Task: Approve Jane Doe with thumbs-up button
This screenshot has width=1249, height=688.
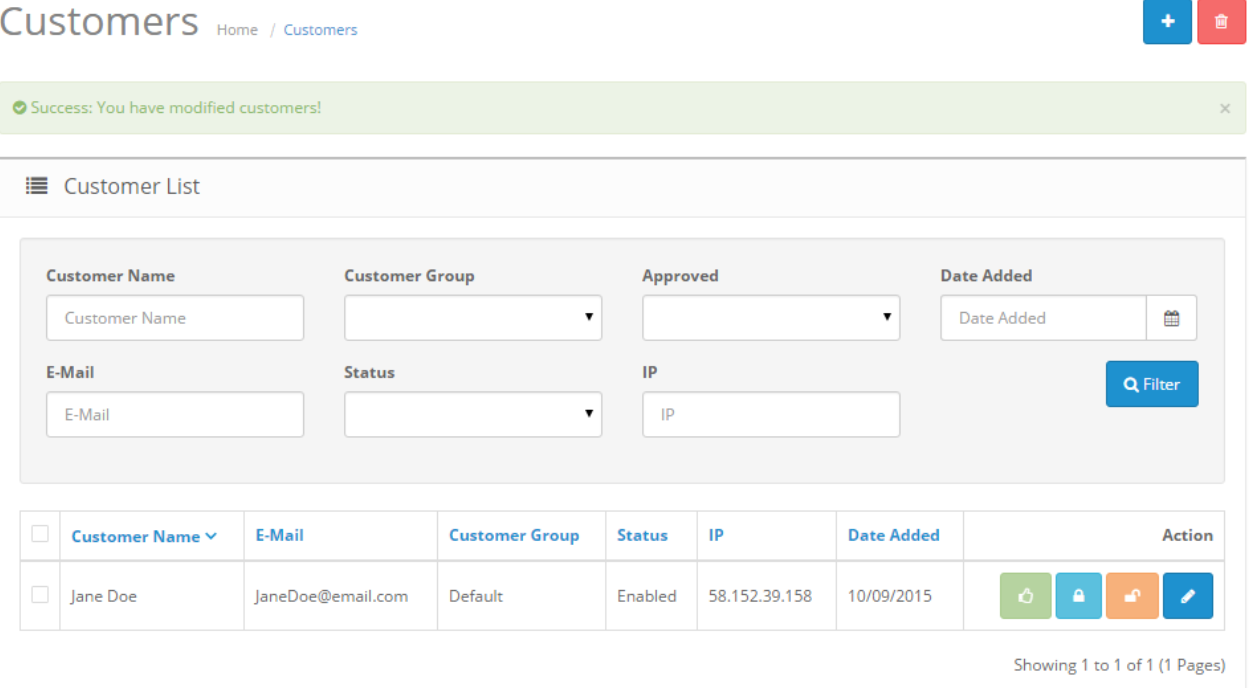Action: (x=1025, y=596)
